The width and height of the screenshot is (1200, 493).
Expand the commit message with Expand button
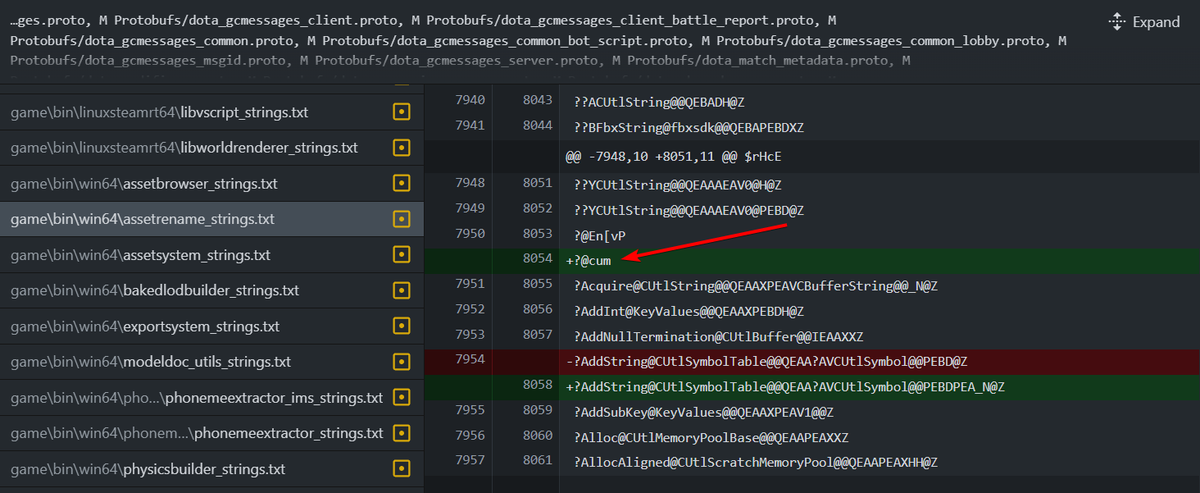coord(1144,22)
